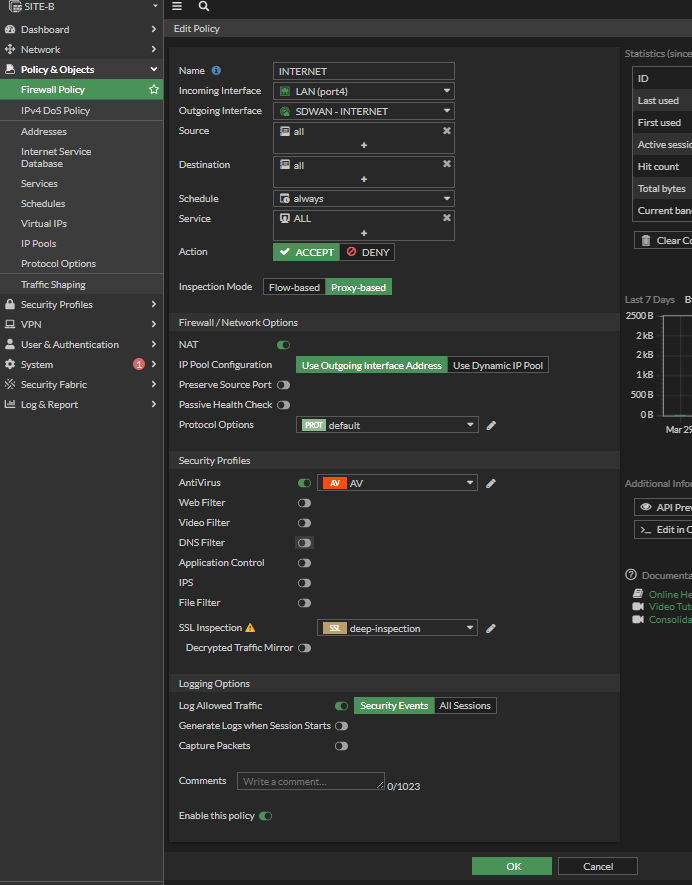
Task: Open the Incoming Interface dropdown
Action: coord(364,91)
